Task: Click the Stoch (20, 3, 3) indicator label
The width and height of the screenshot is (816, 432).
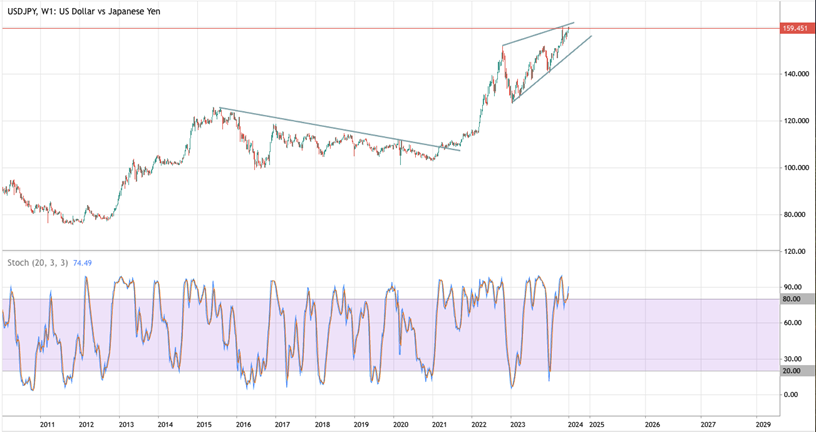Action: click(38, 263)
